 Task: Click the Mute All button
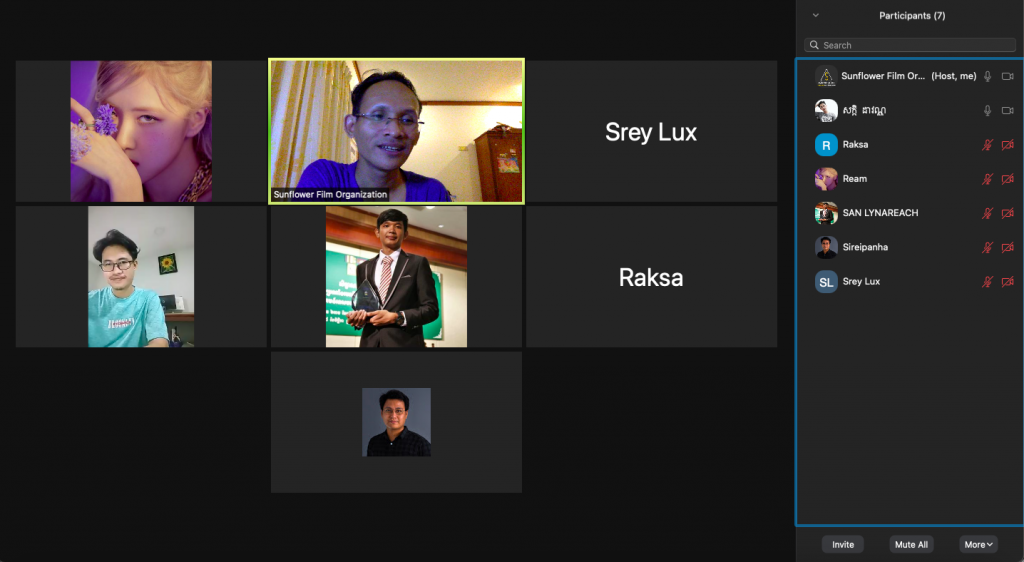pyautogui.click(x=911, y=544)
